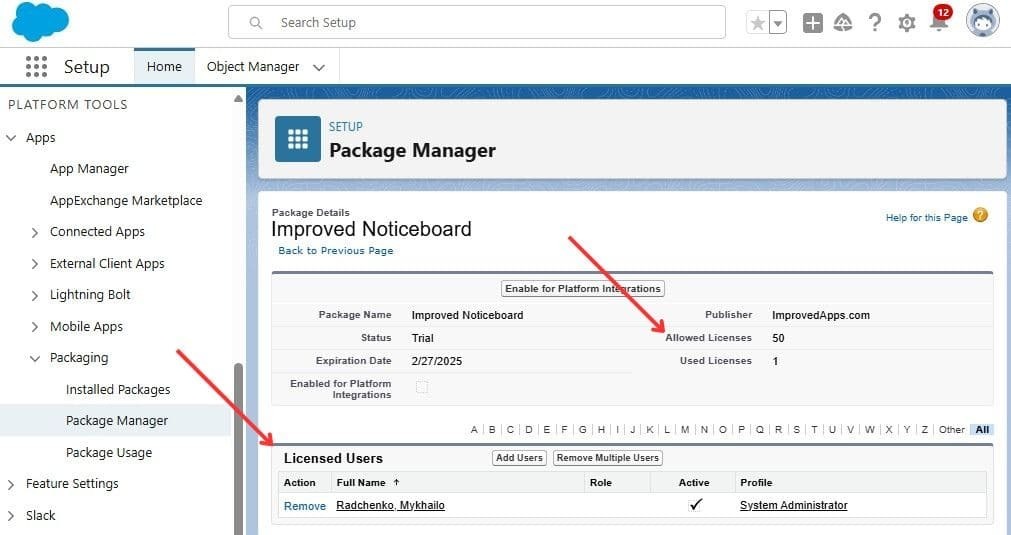Filter users by Other

point(952,429)
